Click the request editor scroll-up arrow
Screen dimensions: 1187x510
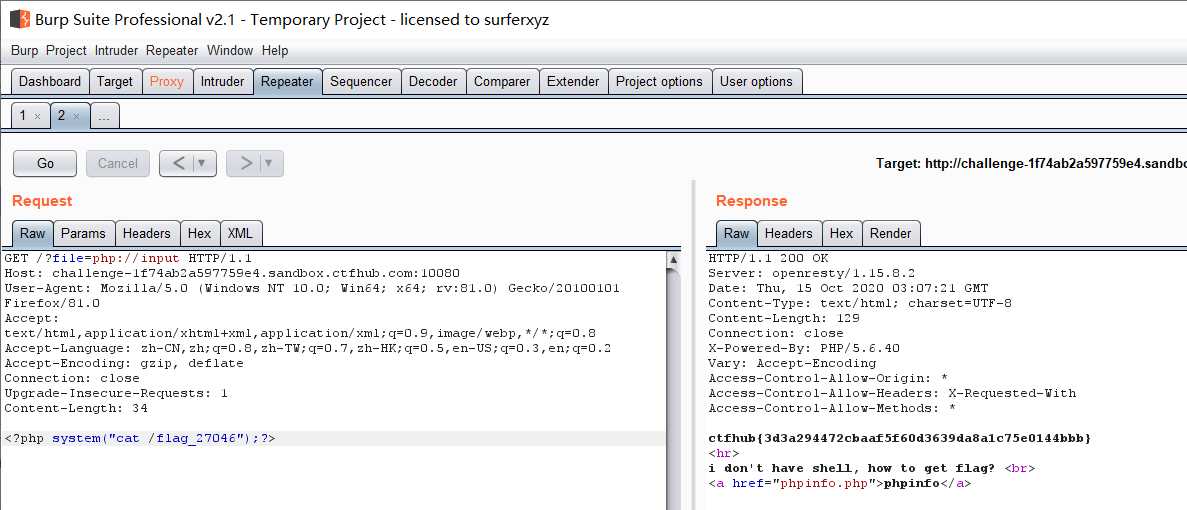point(673,260)
